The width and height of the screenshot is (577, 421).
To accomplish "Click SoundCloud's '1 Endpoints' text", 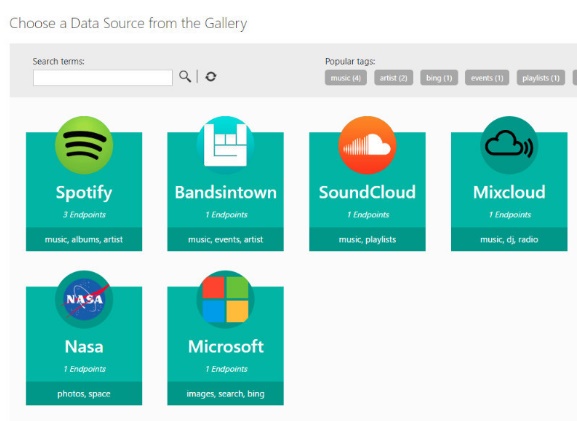I will pyautogui.click(x=368, y=215).
